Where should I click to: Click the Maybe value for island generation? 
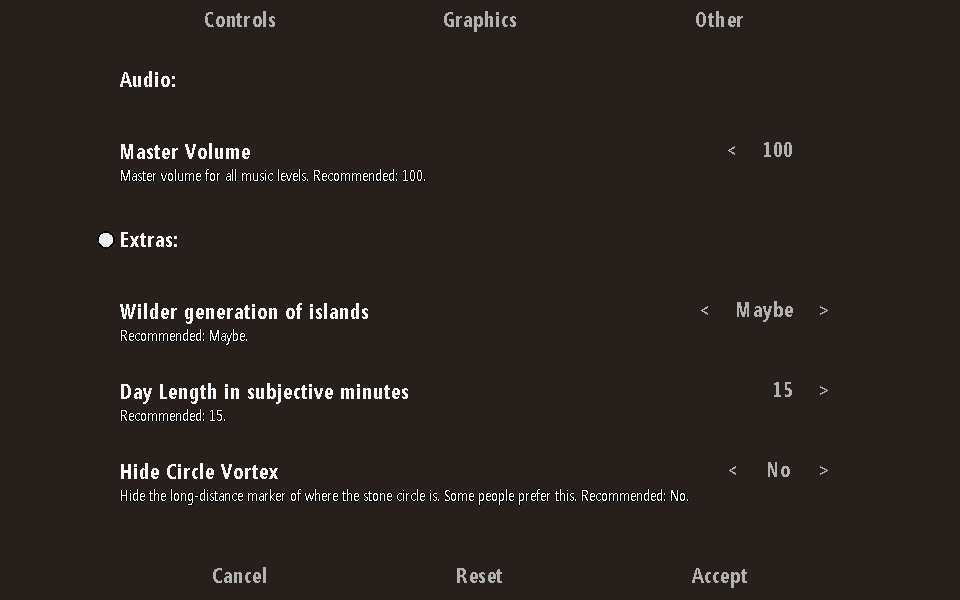764,310
